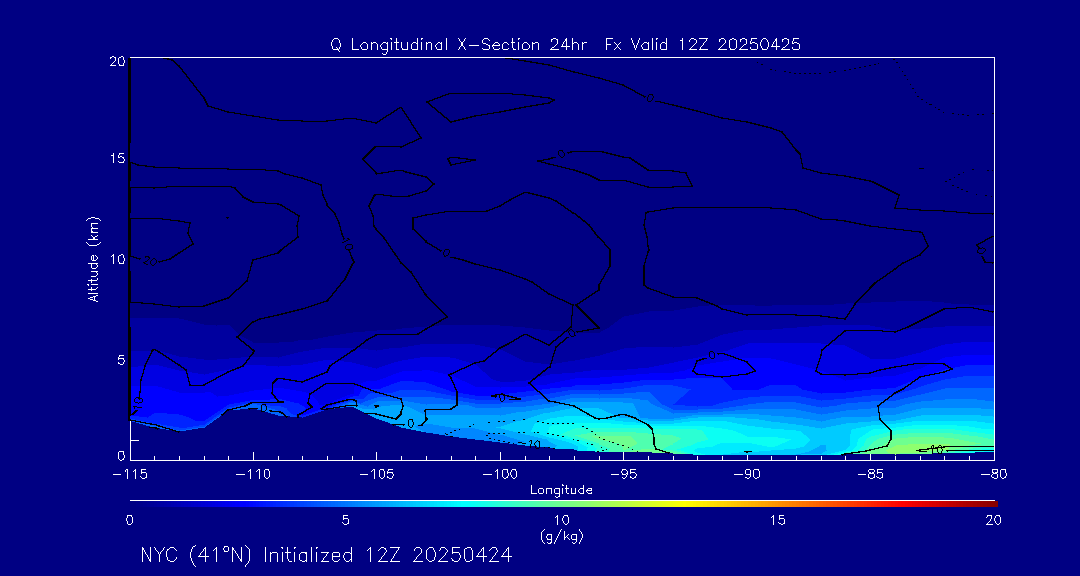Select the "(g/kg)" colorbar units label
Image resolution: width=1080 pixels, height=576 pixels.
point(561,536)
